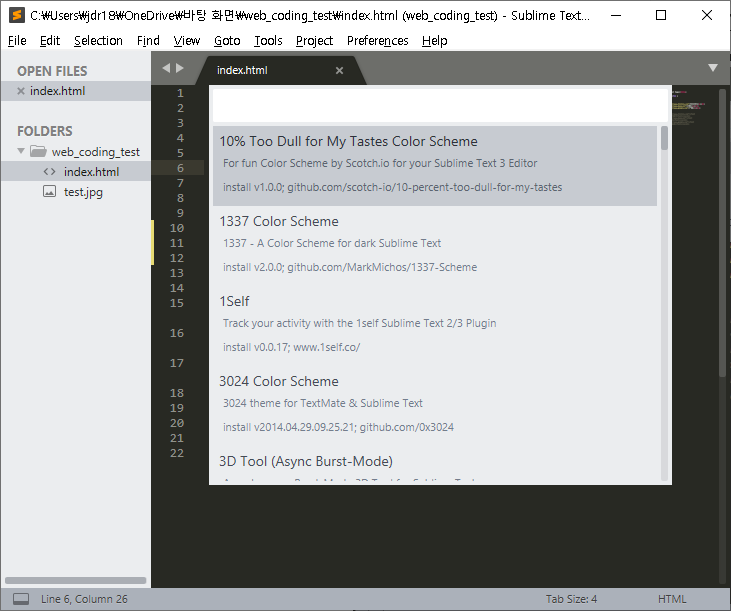Click the web_coding_test folder icon
The height and width of the screenshot is (611, 731).
pos(38,151)
